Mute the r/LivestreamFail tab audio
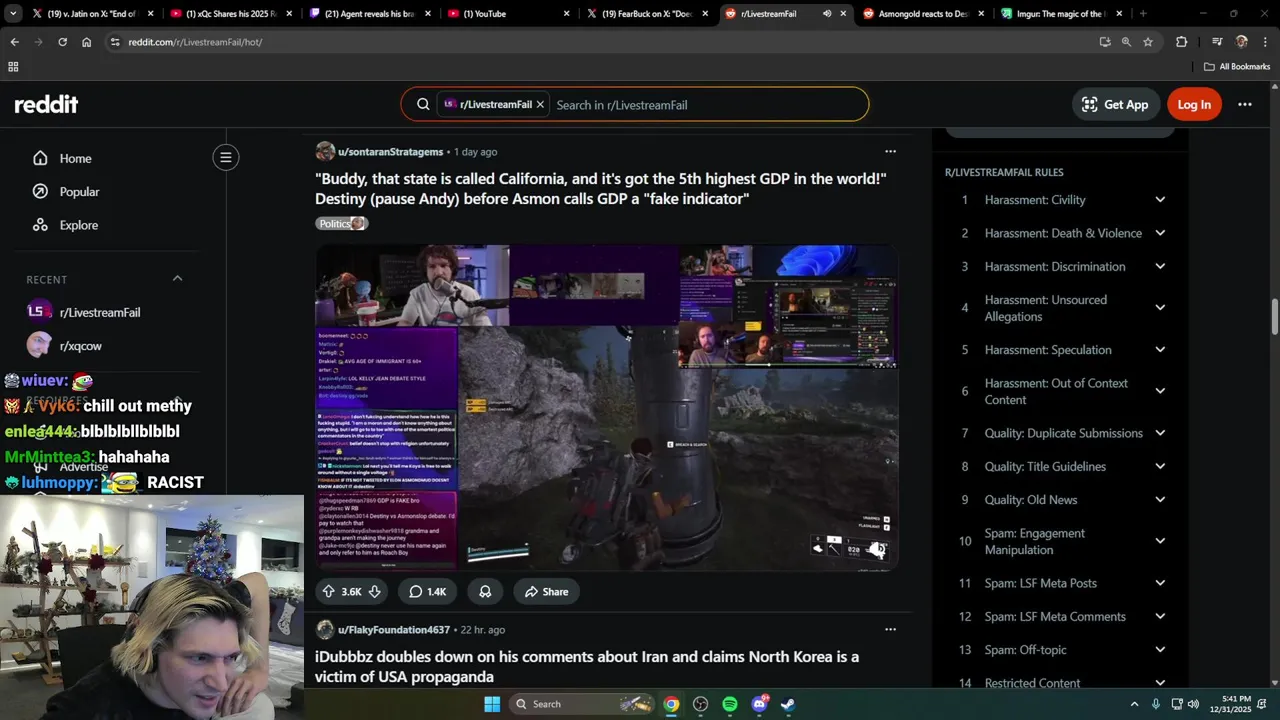The image size is (1280, 720). [x=827, y=14]
